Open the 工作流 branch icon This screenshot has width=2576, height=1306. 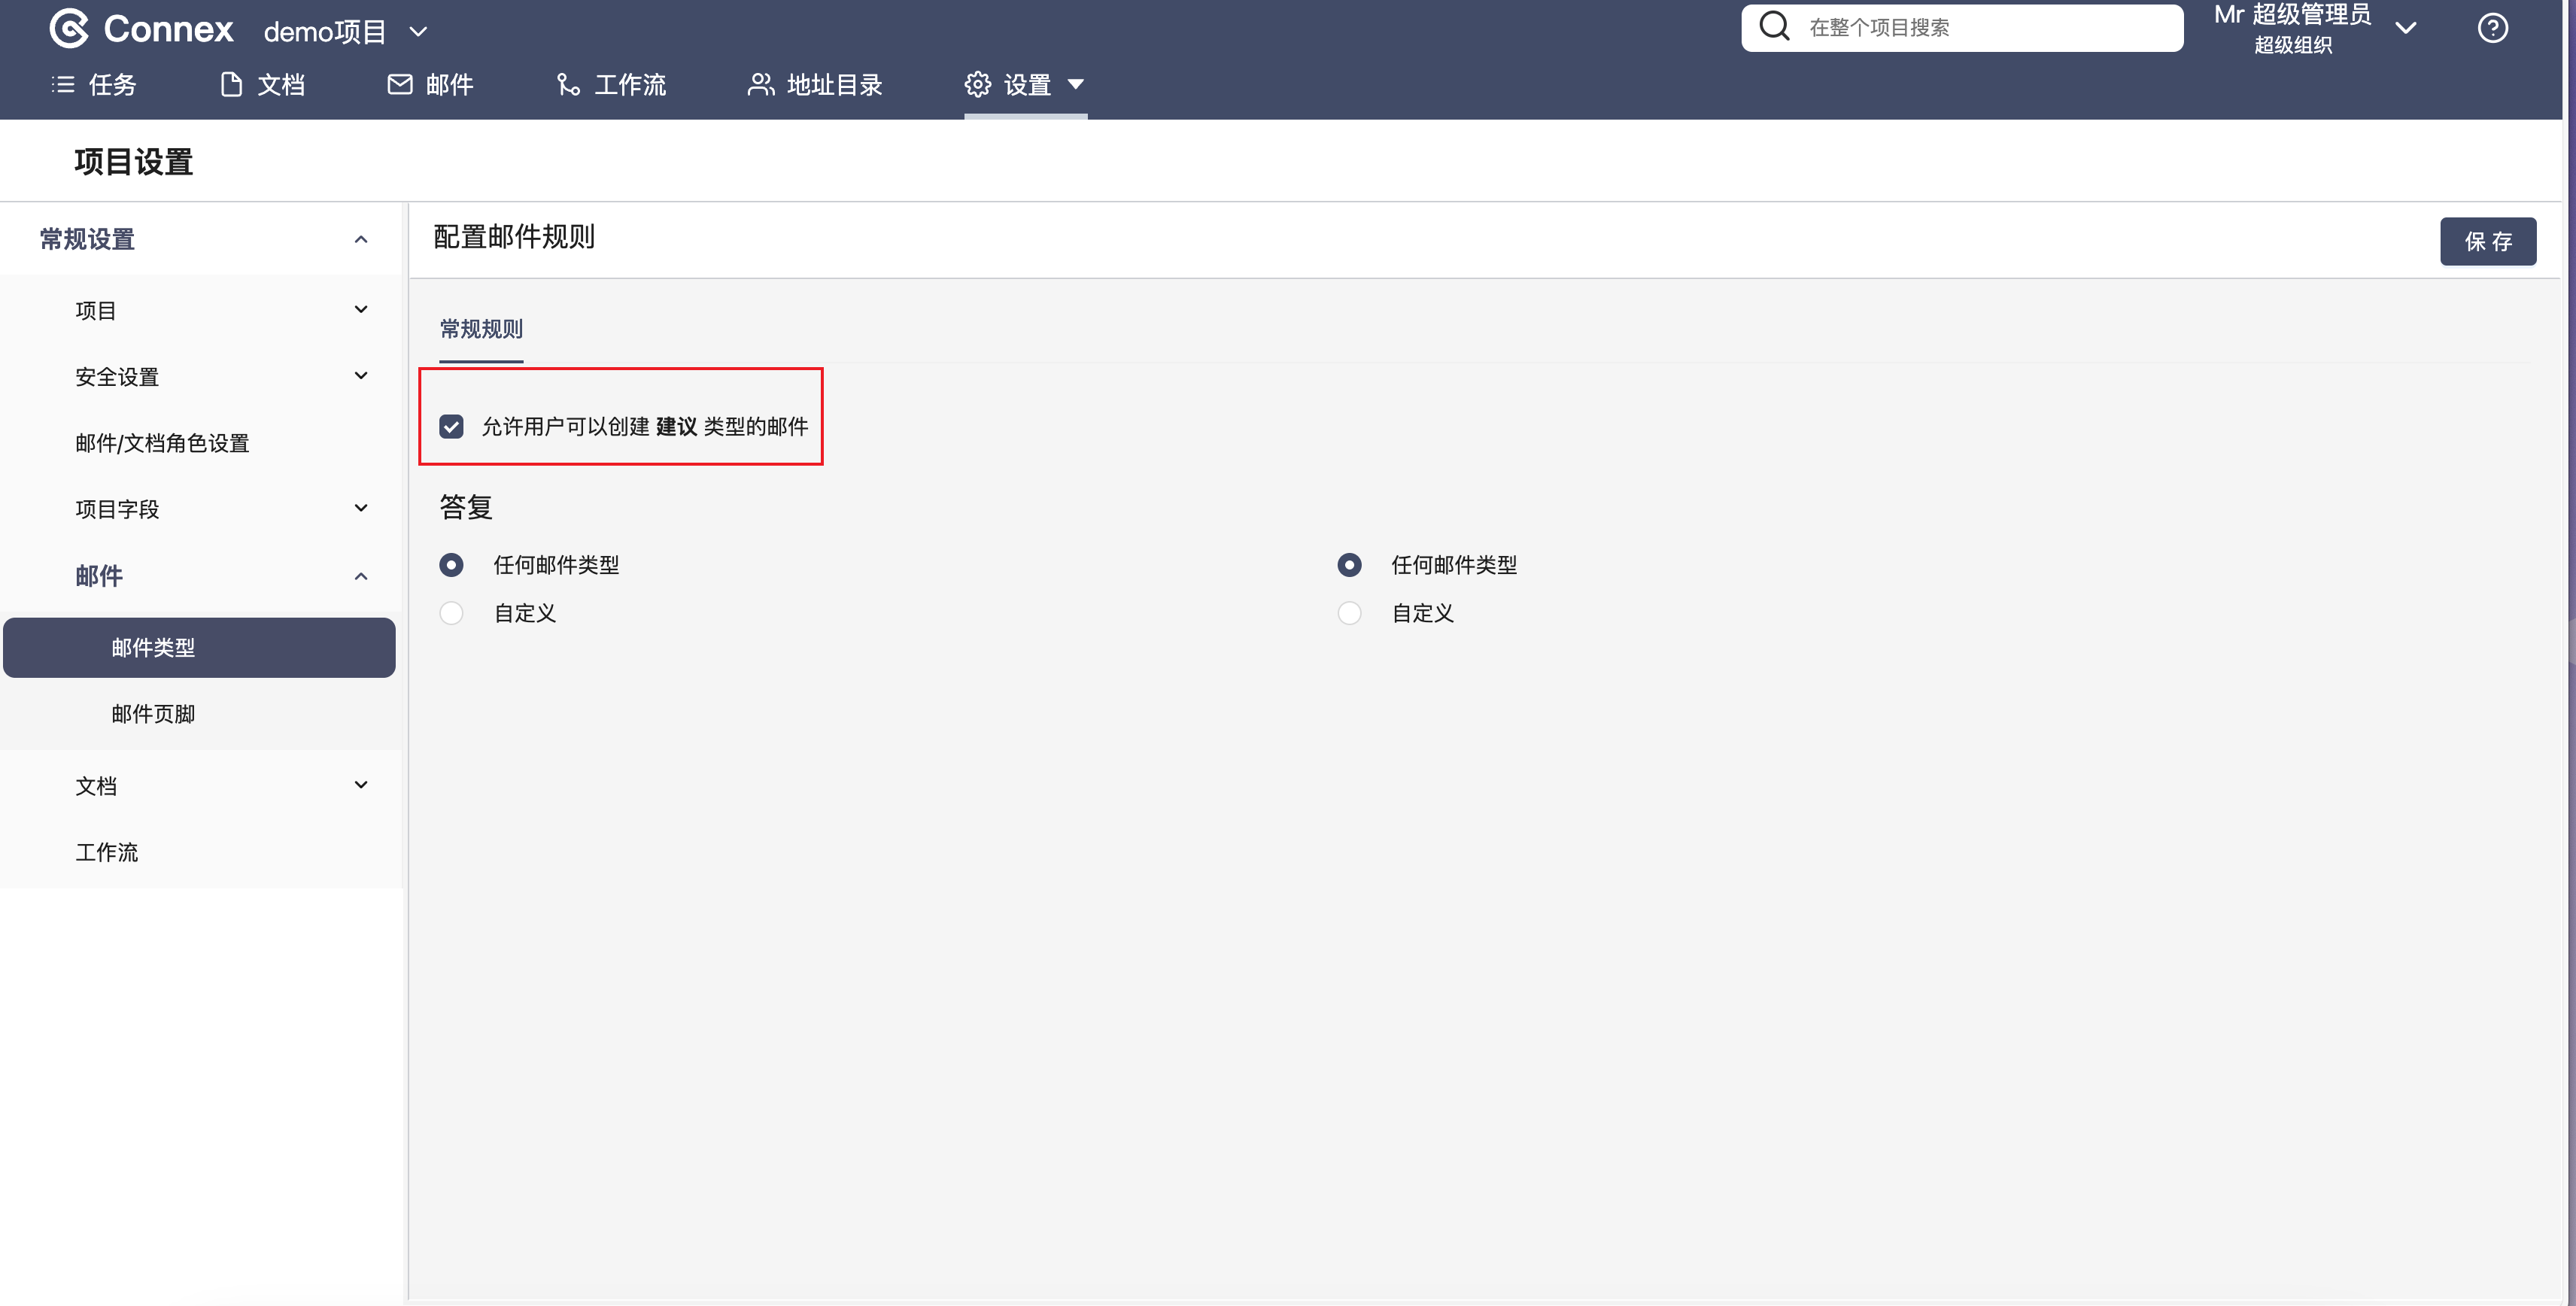pyautogui.click(x=568, y=85)
